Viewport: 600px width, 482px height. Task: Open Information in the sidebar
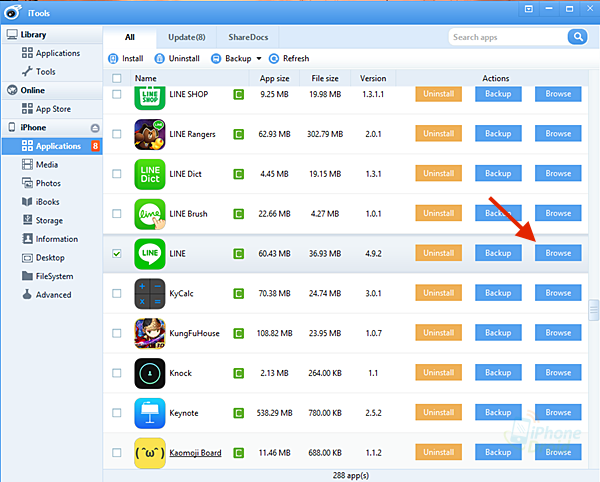click(x=50, y=239)
